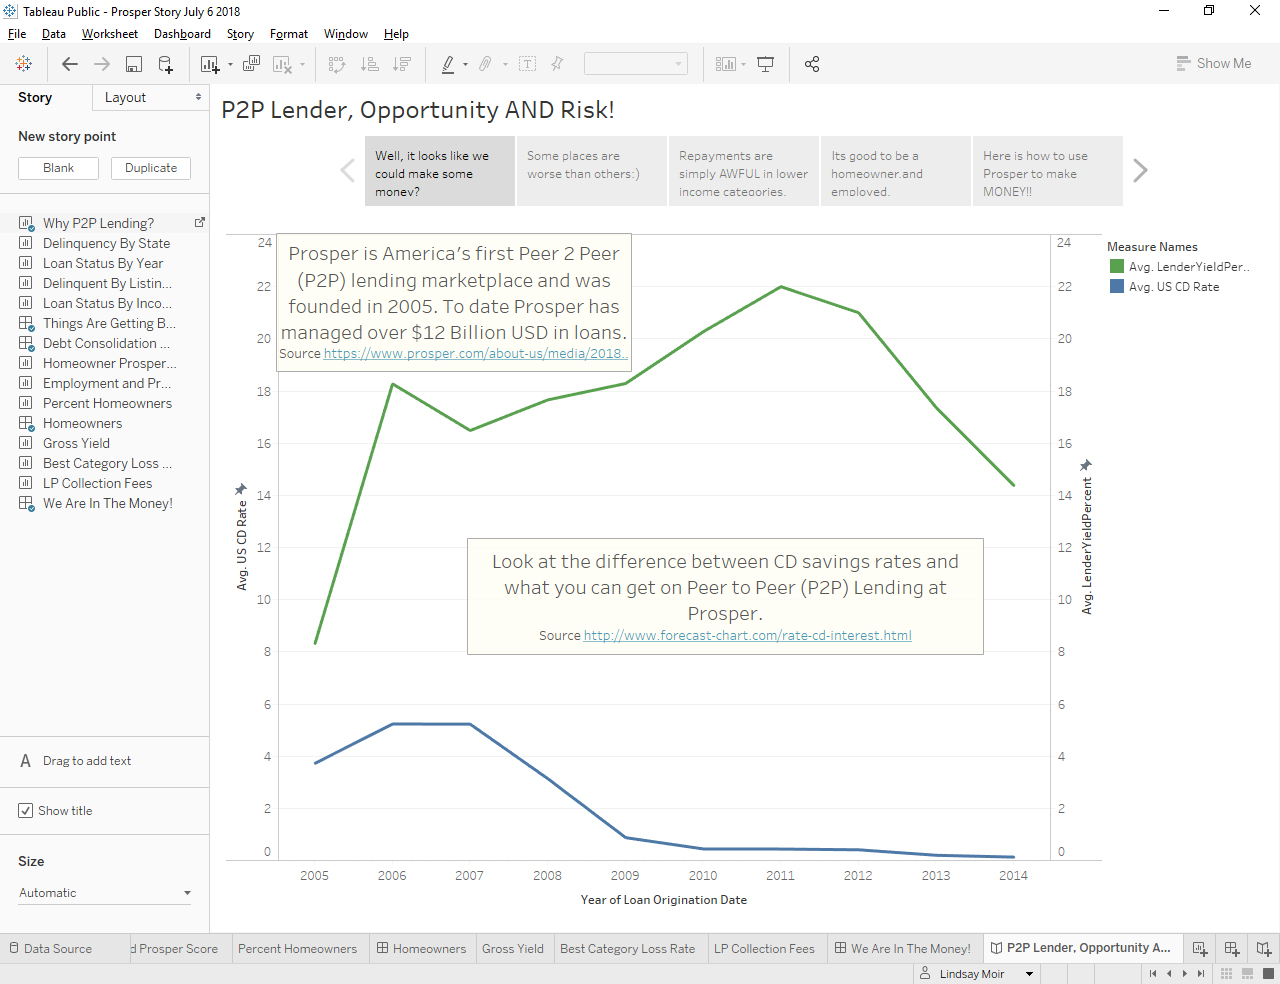This screenshot has height=984, width=1280.
Task: Click the Show/Hide cards icon
Action: point(726,64)
